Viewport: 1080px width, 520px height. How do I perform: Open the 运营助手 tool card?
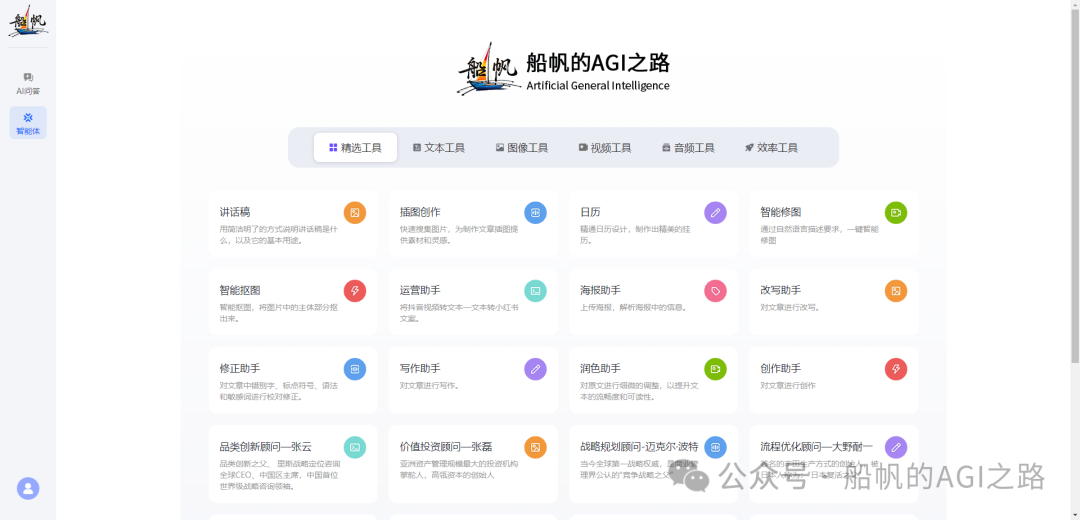(473, 302)
